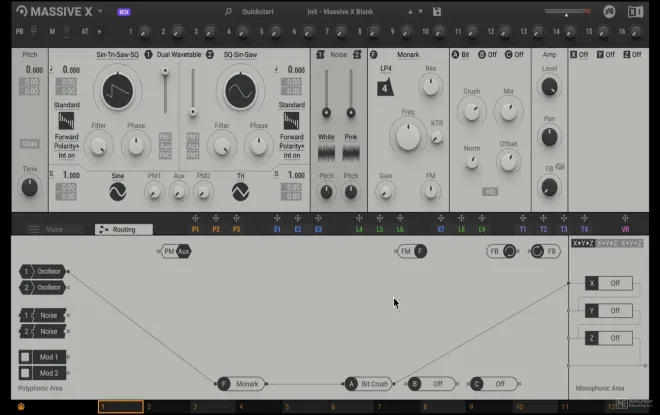Open the Sin-Tri-Saw-SQ wavetable menu
The height and width of the screenshot is (415, 660).
tap(117, 55)
